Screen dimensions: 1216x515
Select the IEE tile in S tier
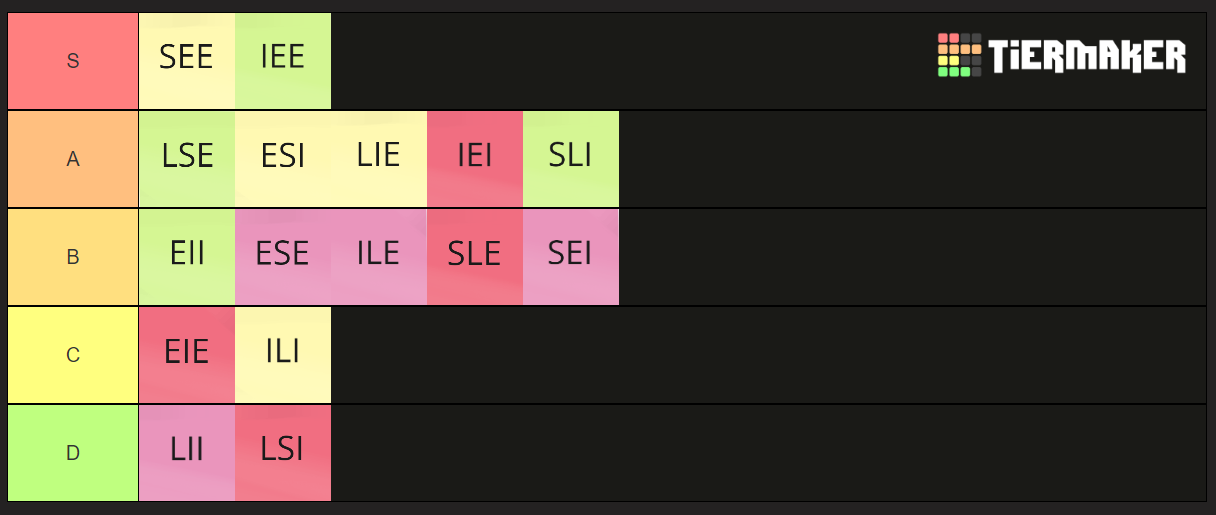(283, 61)
